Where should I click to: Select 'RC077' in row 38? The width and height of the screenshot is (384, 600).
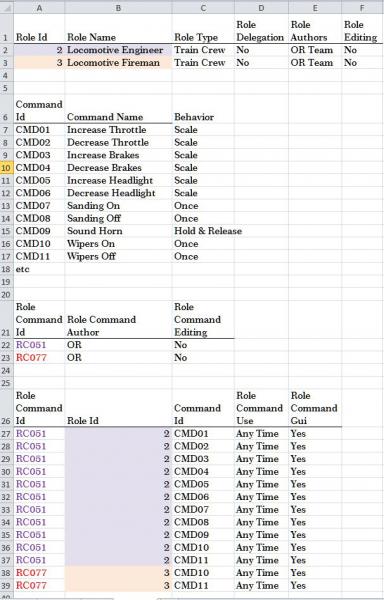pyautogui.click(x=39, y=573)
